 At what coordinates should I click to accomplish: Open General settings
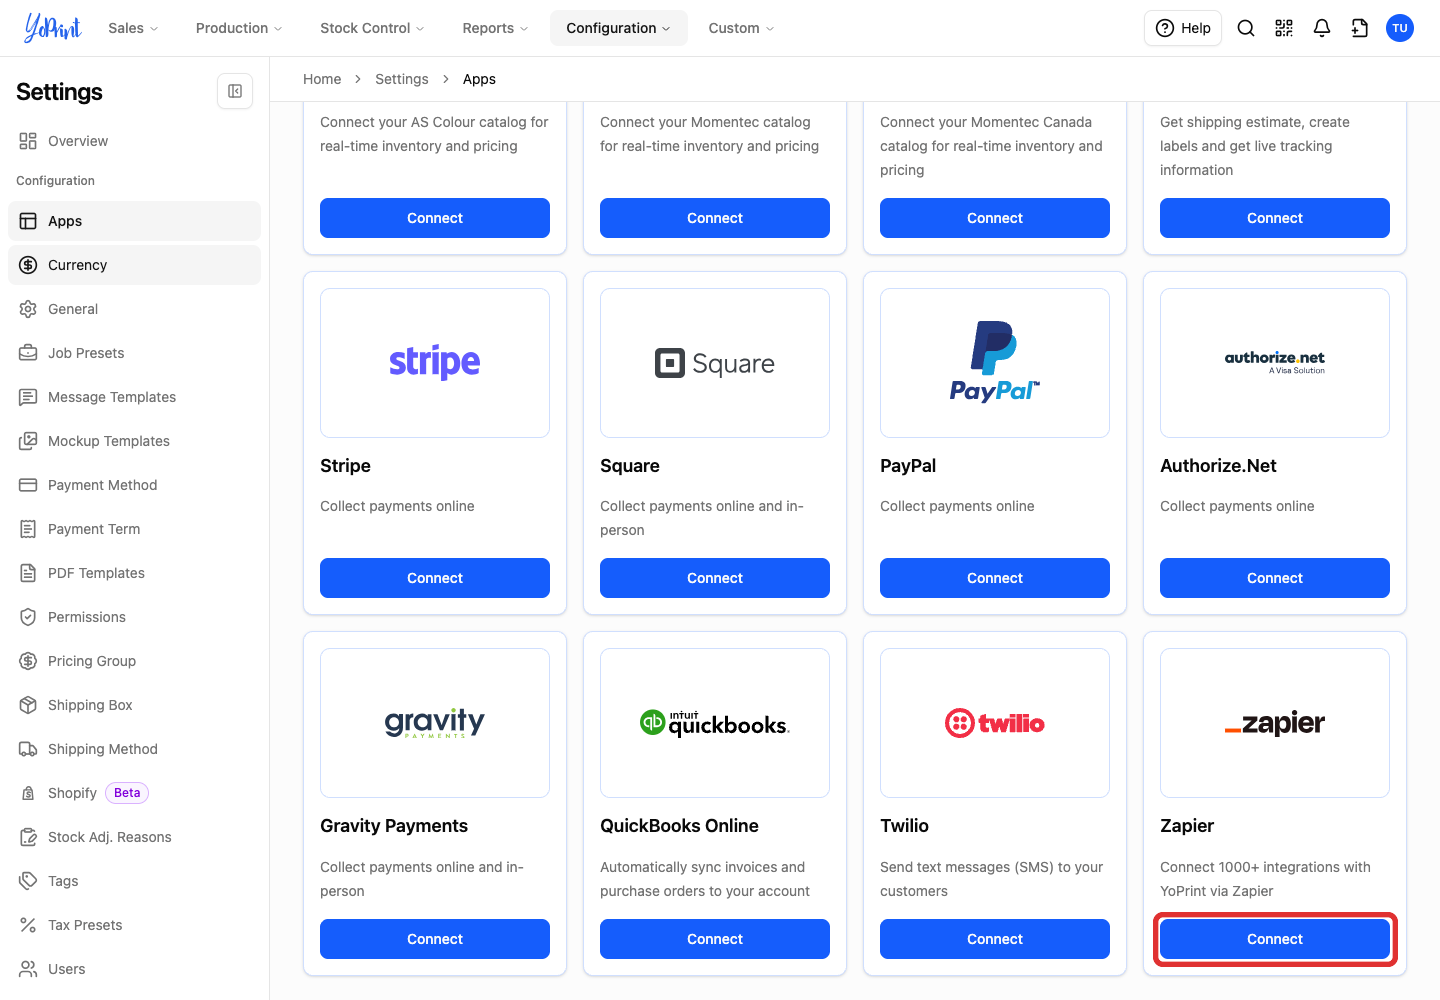click(x=134, y=309)
